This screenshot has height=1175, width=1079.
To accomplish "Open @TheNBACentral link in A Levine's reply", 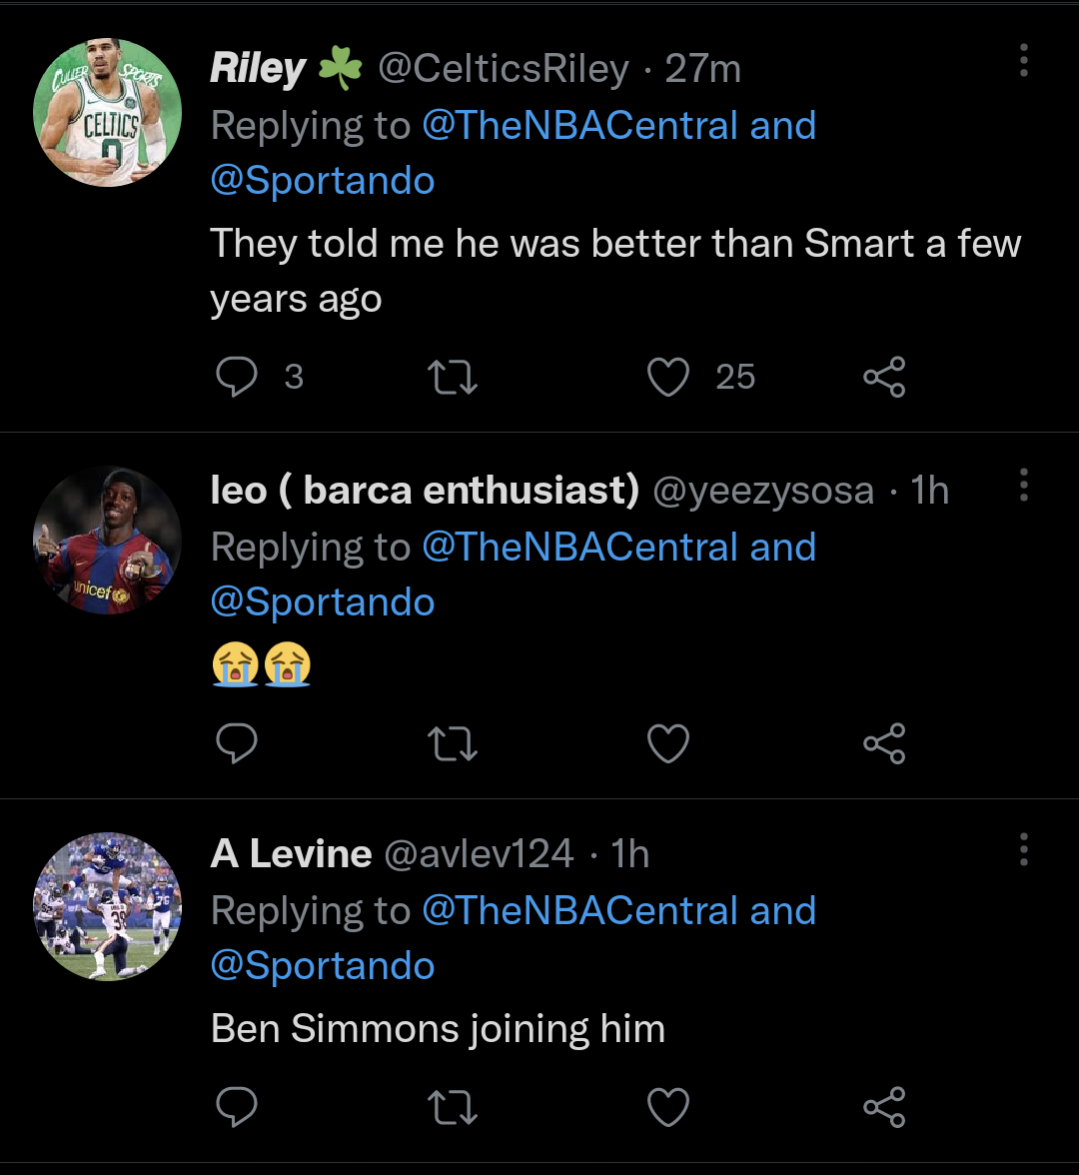I will pos(579,911).
